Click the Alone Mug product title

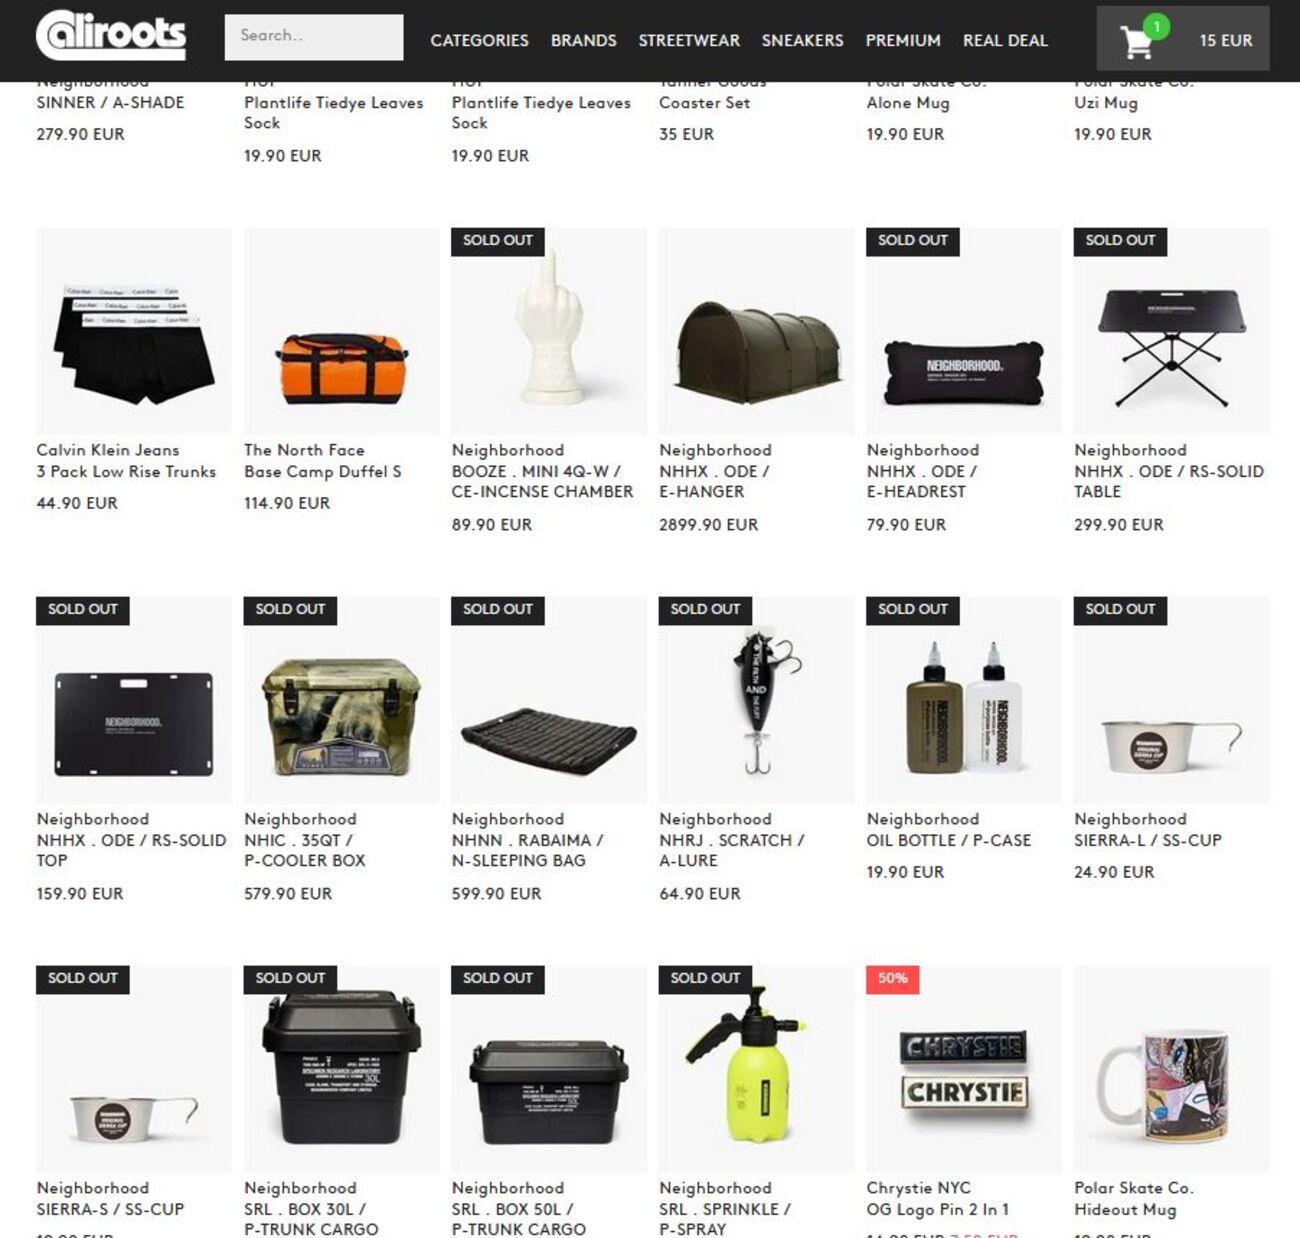click(x=908, y=102)
